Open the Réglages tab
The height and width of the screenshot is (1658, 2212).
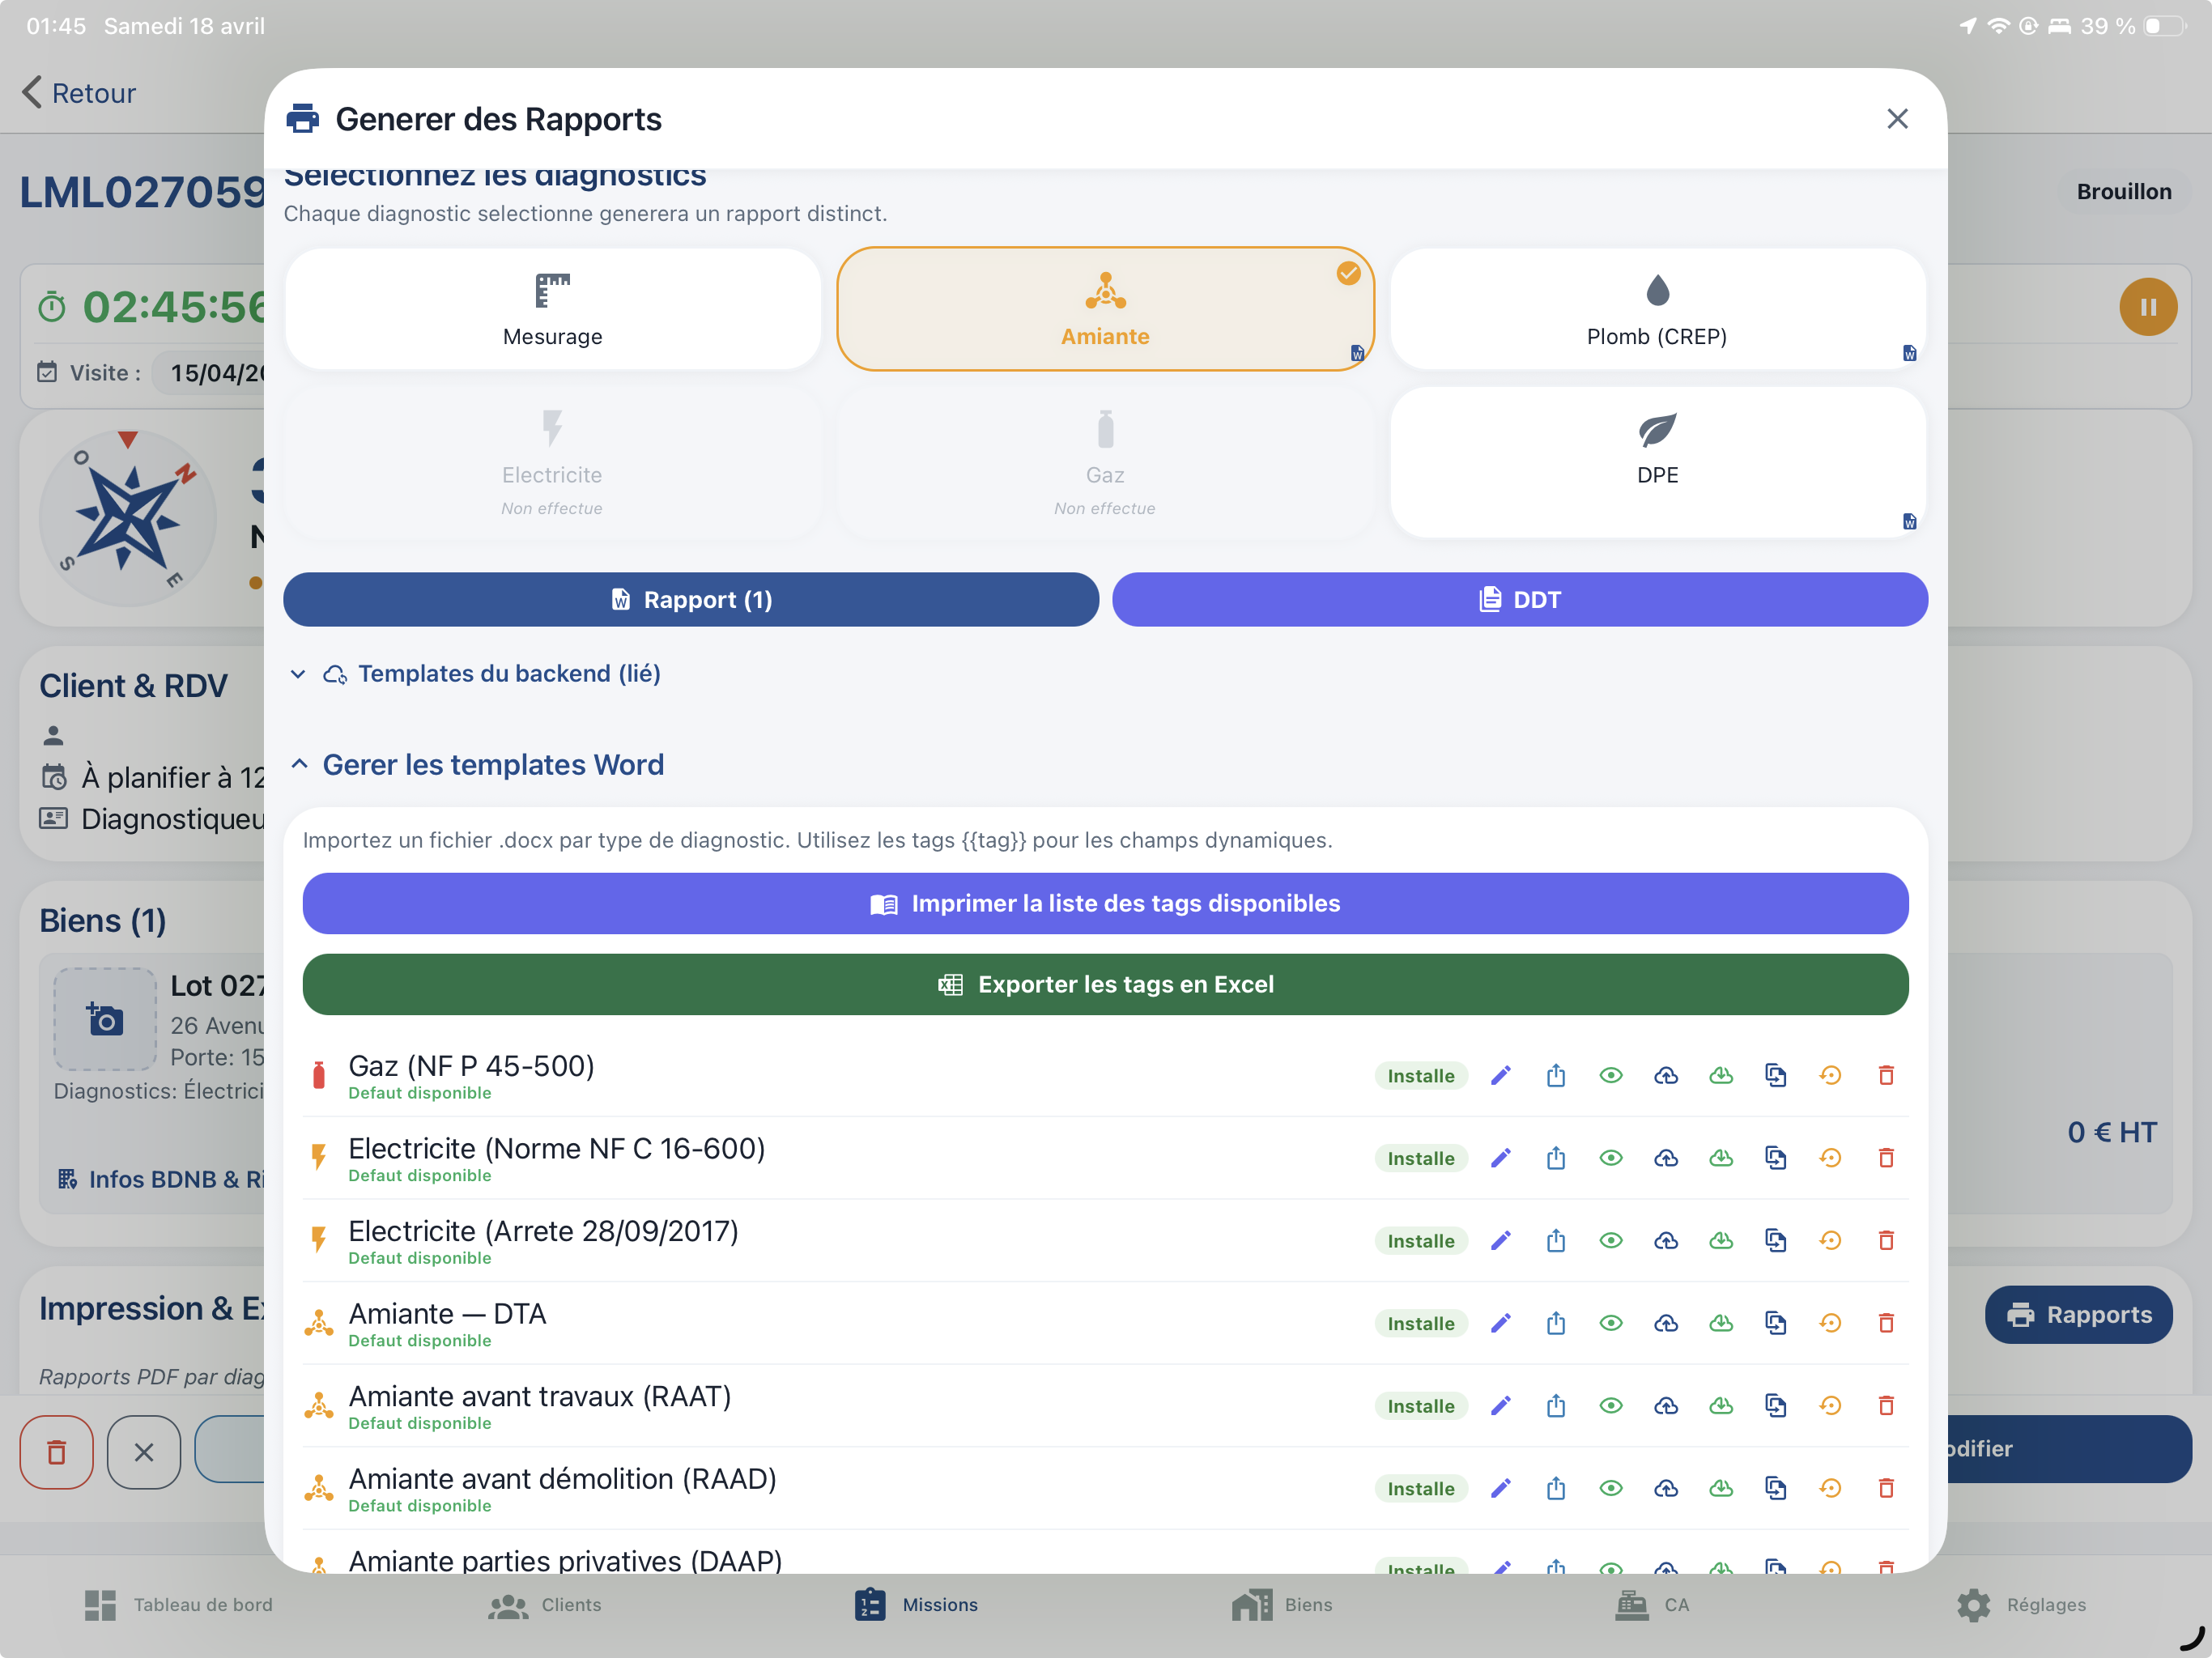coord(2021,1605)
